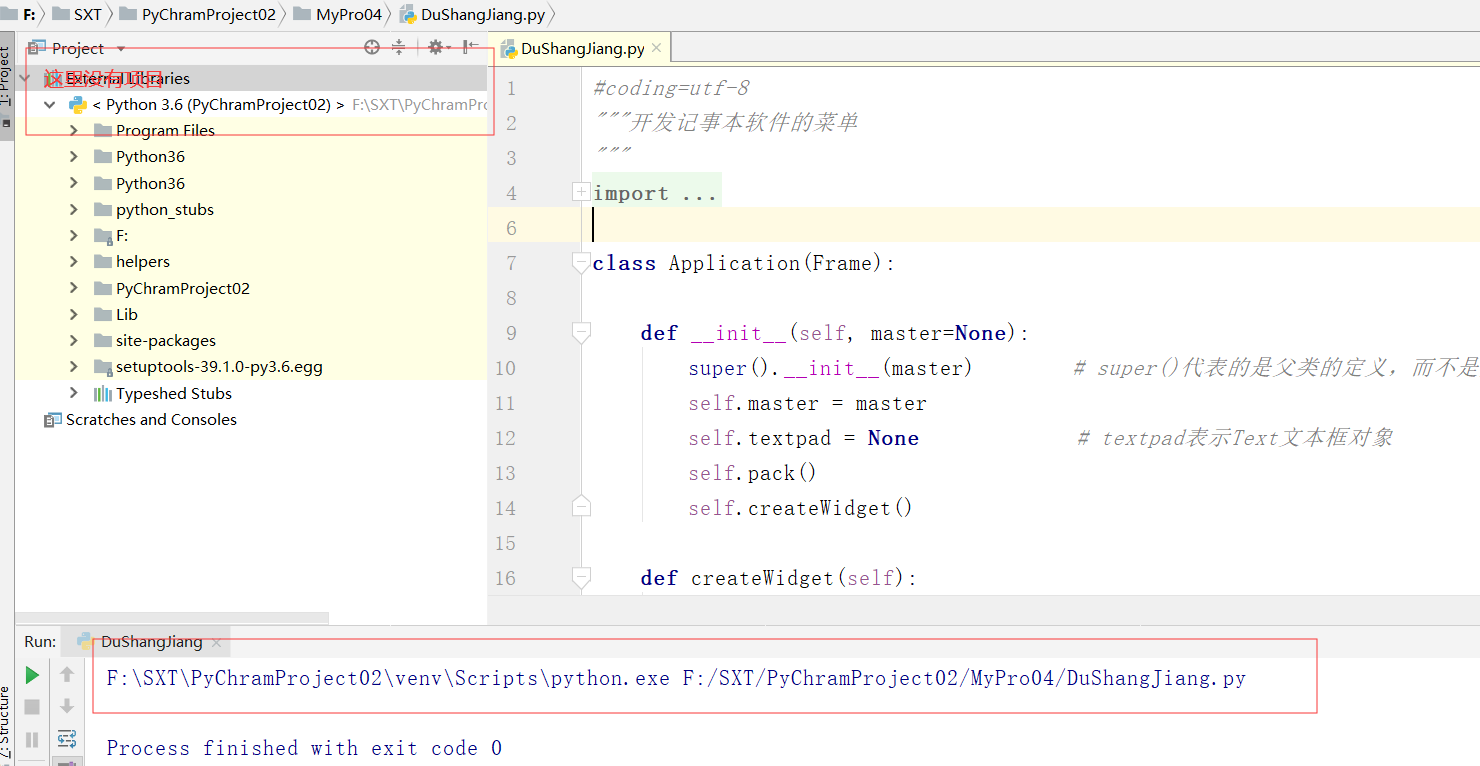Click 'self.pack()' on line 13
Image resolution: width=1480 pixels, height=766 pixels.
pos(752,473)
